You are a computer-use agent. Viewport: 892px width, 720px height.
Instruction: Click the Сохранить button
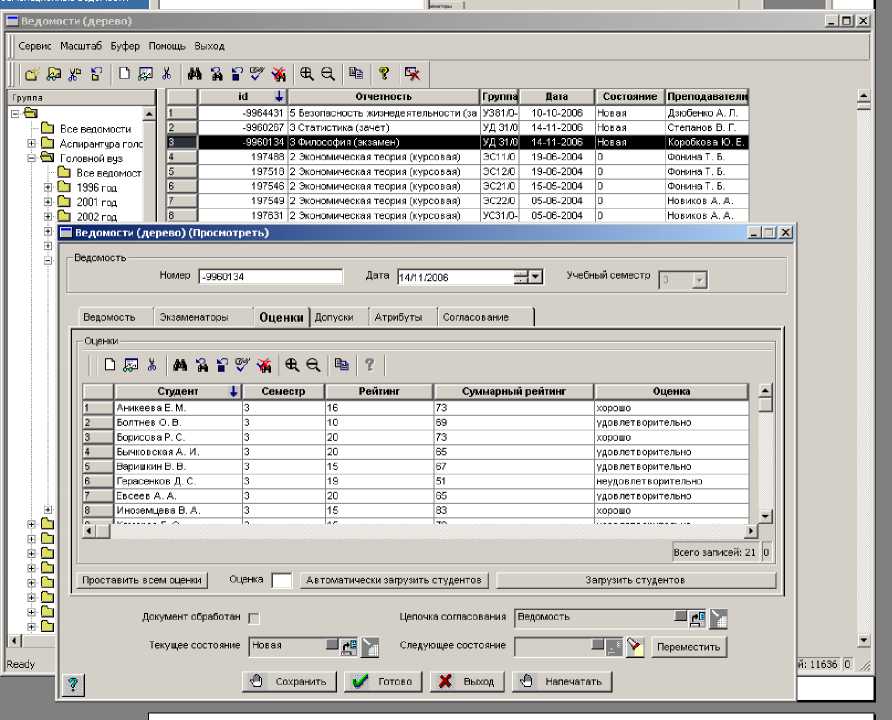pos(289,681)
